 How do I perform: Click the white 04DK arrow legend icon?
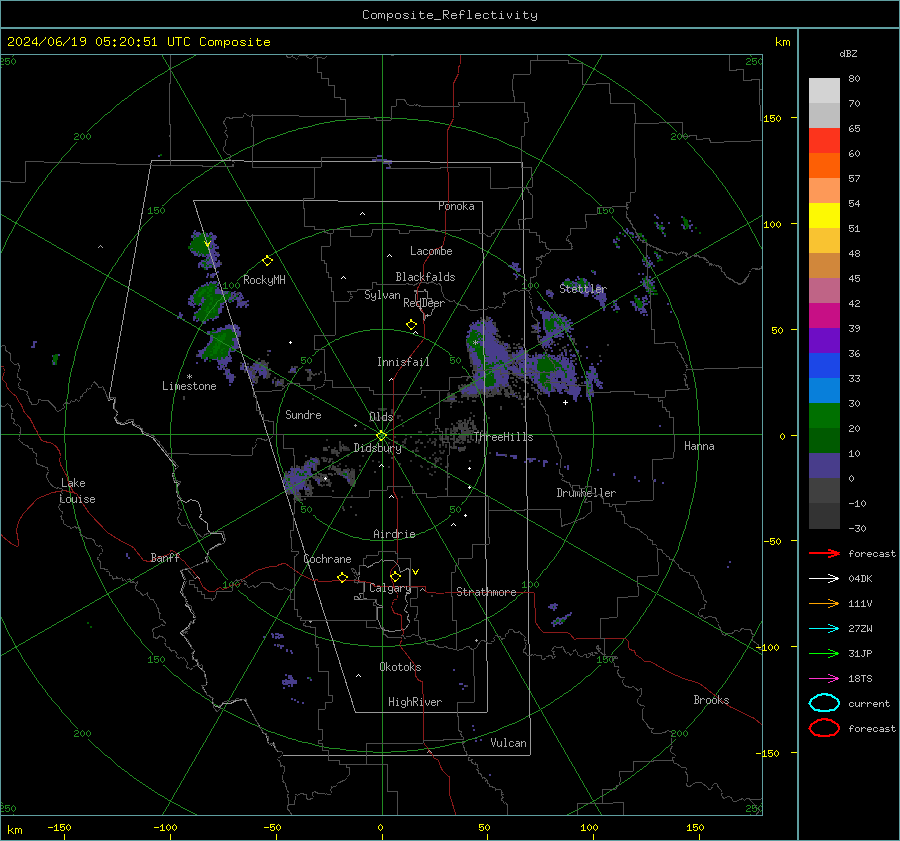tap(824, 579)
